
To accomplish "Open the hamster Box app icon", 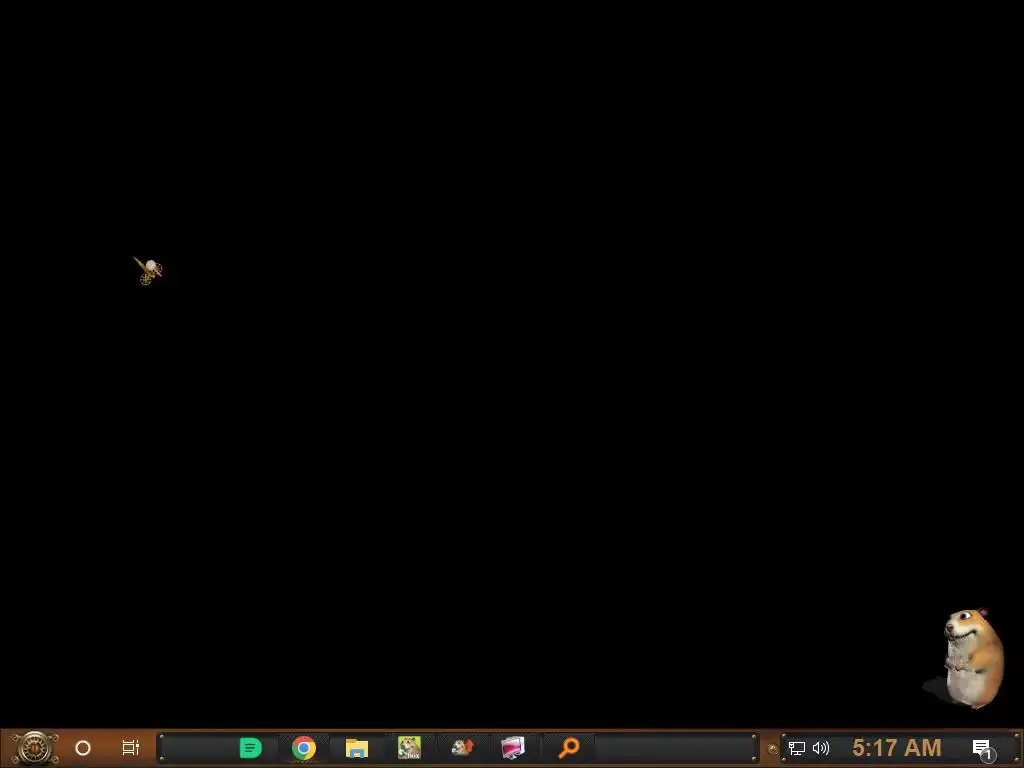I will [409, 748].
